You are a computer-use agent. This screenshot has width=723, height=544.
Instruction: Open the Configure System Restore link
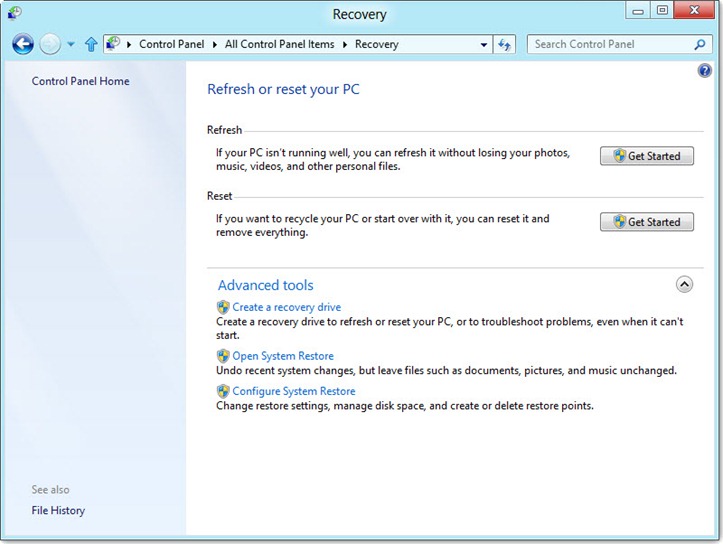[x=293, y=391]
